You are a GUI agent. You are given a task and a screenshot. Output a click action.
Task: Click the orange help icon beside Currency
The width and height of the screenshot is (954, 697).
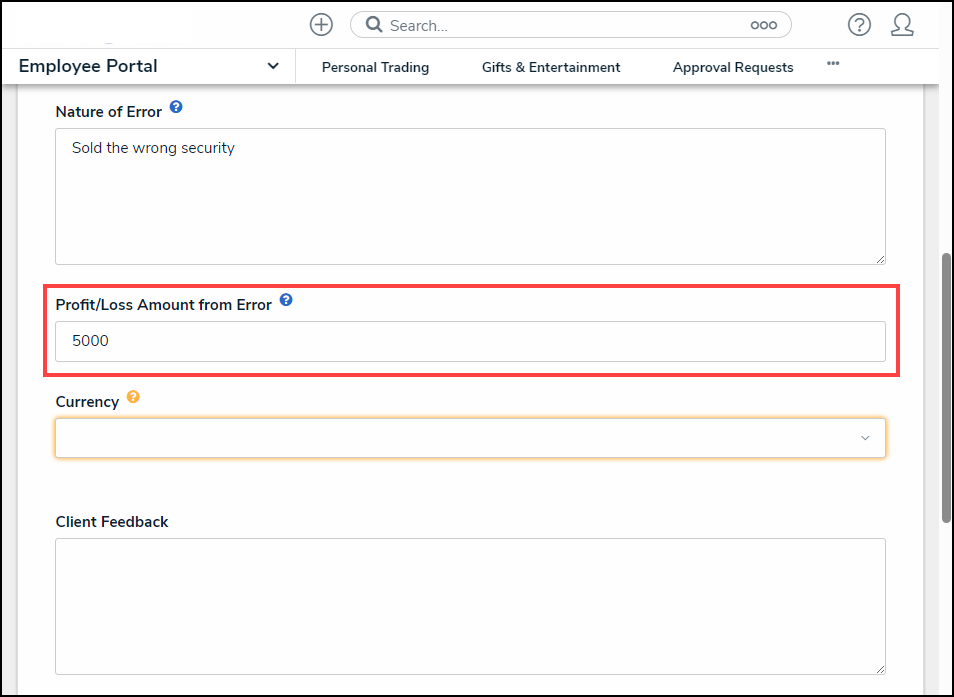(x=133, y=397)
